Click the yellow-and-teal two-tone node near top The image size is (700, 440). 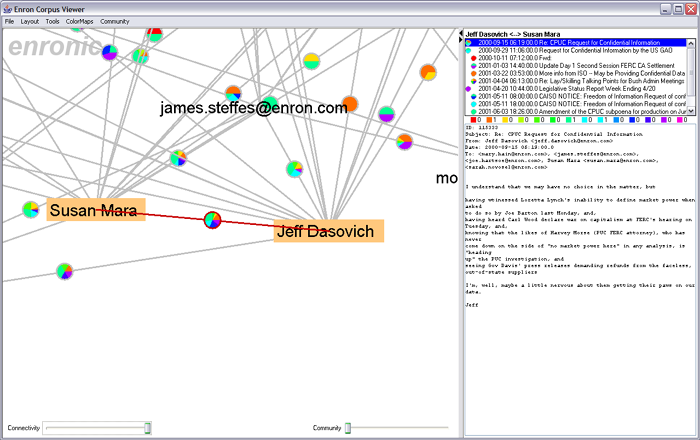311,61
